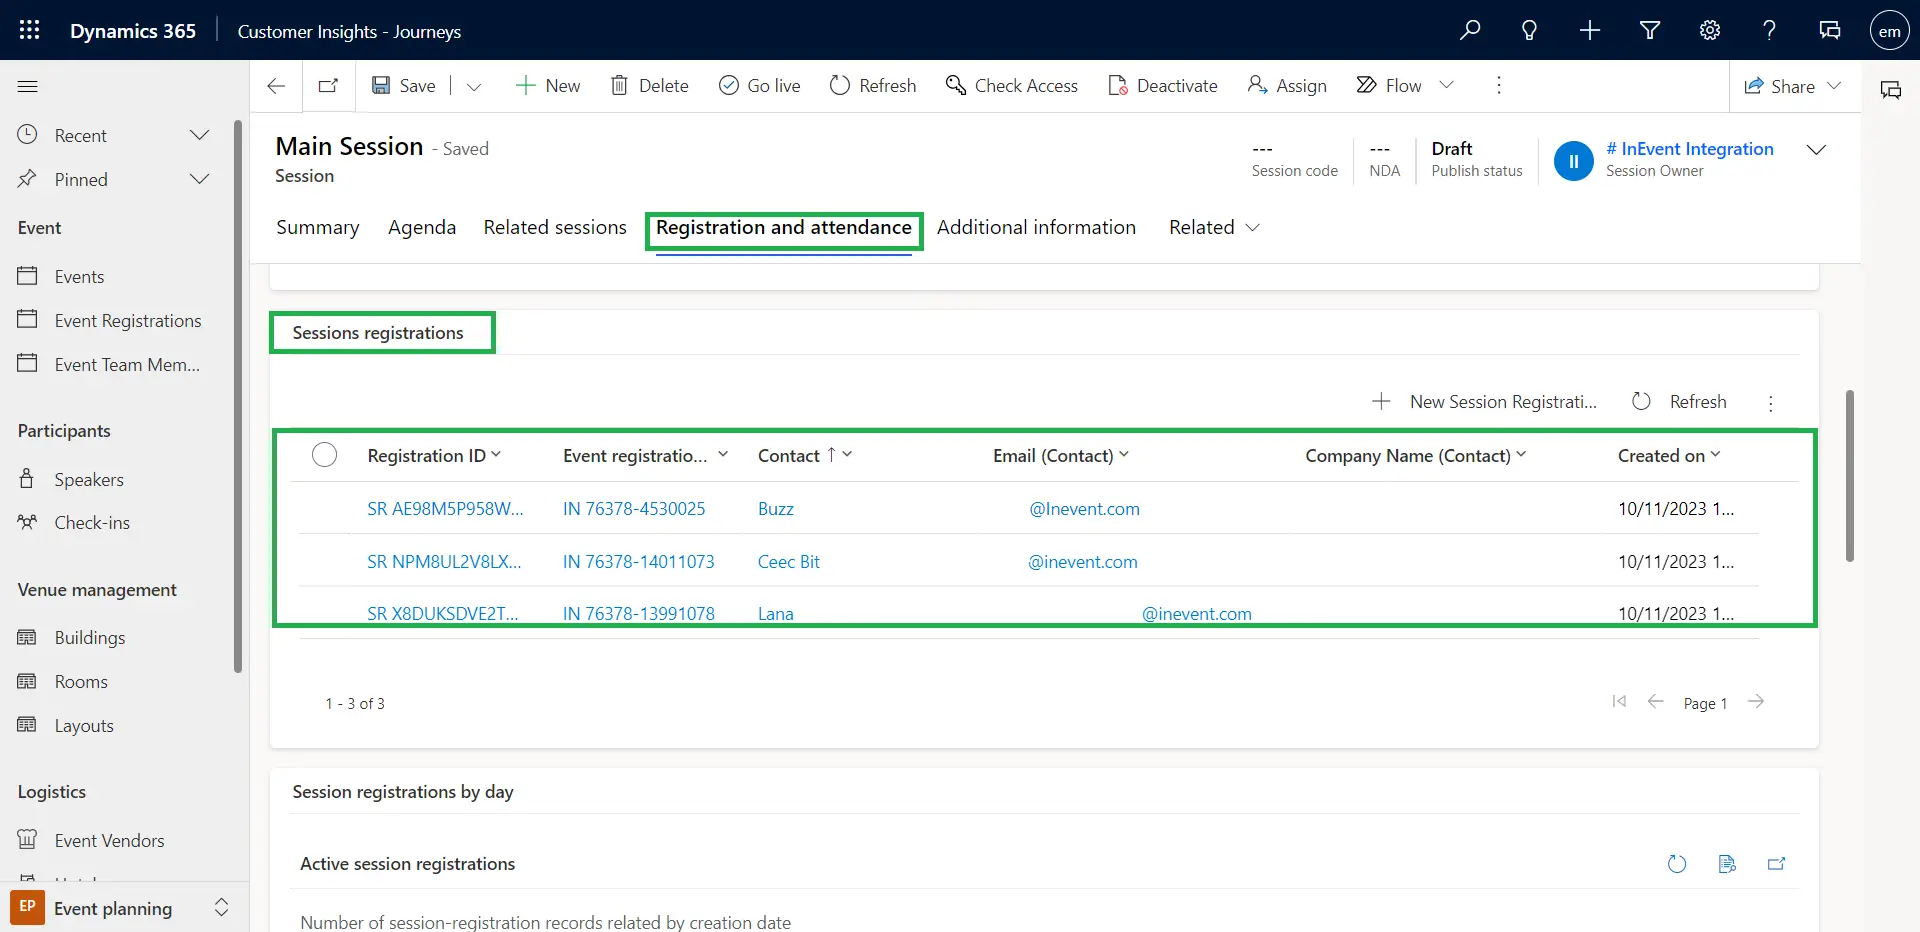Image resolution: width=1920 pixels, height=932 pixels.
Task: Open the chat panel icon in top bar
Action: pyautogui.click(x=1830, y=30)
